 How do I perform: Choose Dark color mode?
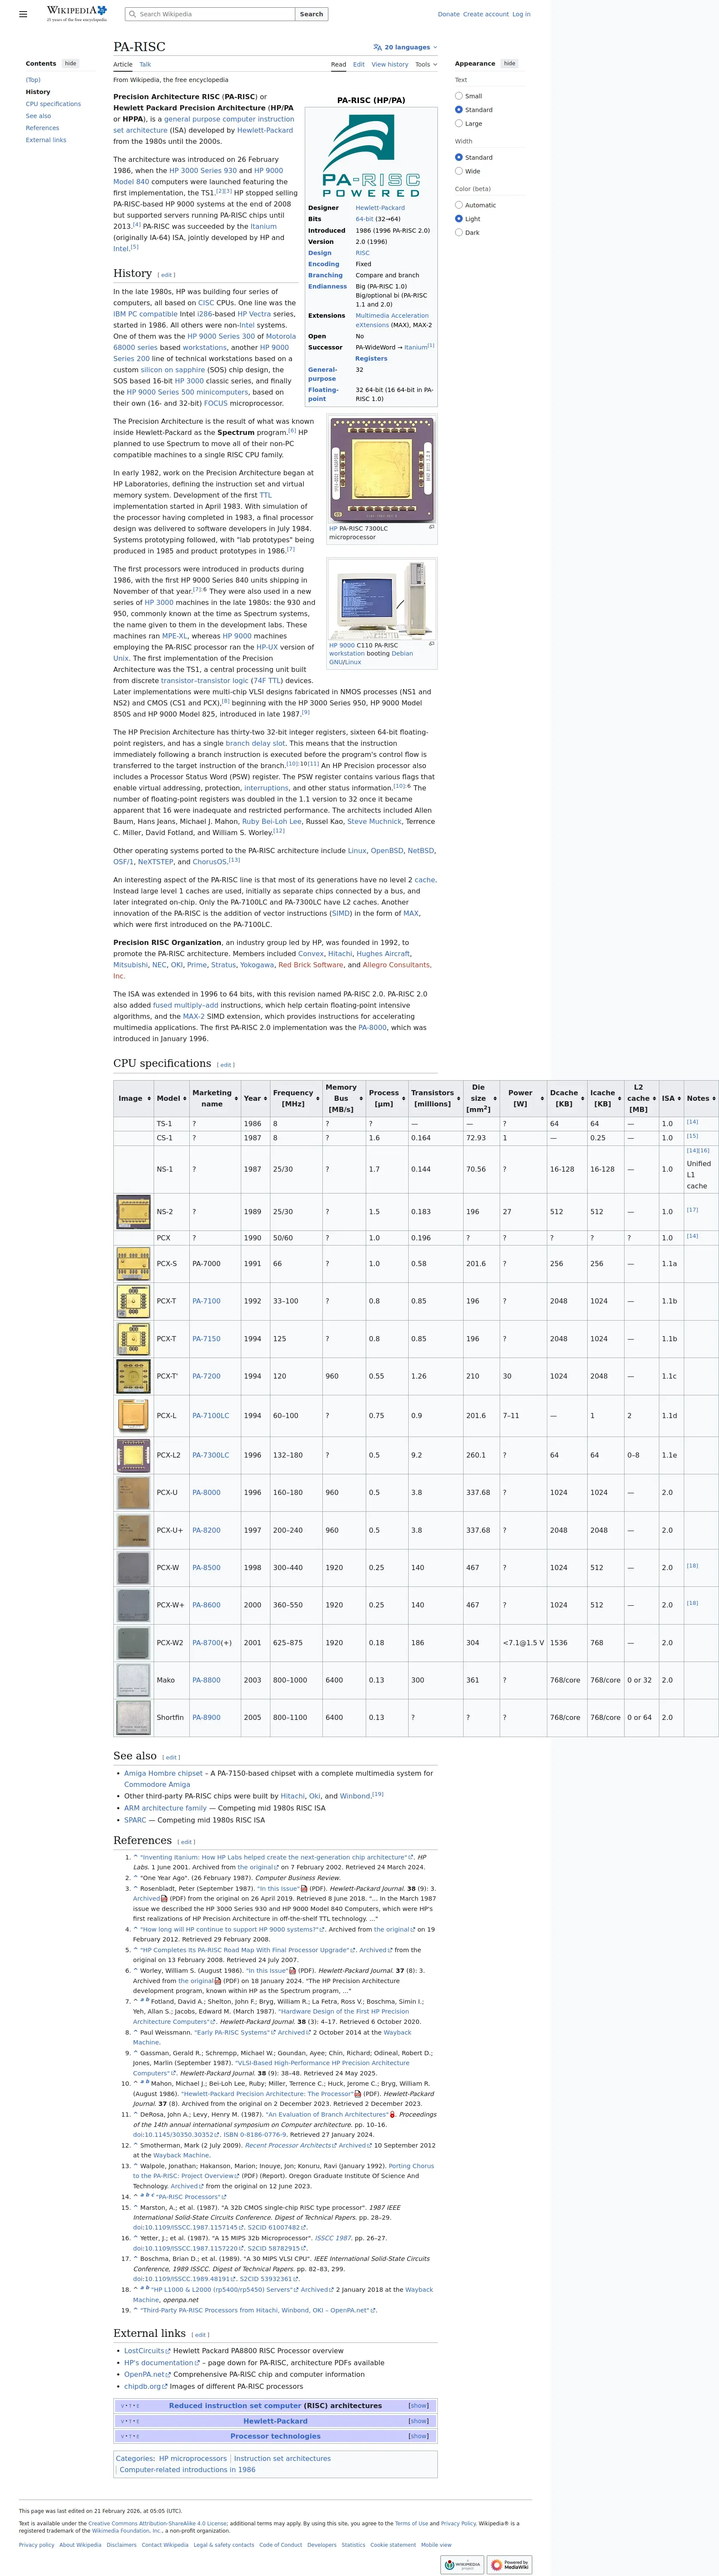pyautogui.click(x=459, y=232)
